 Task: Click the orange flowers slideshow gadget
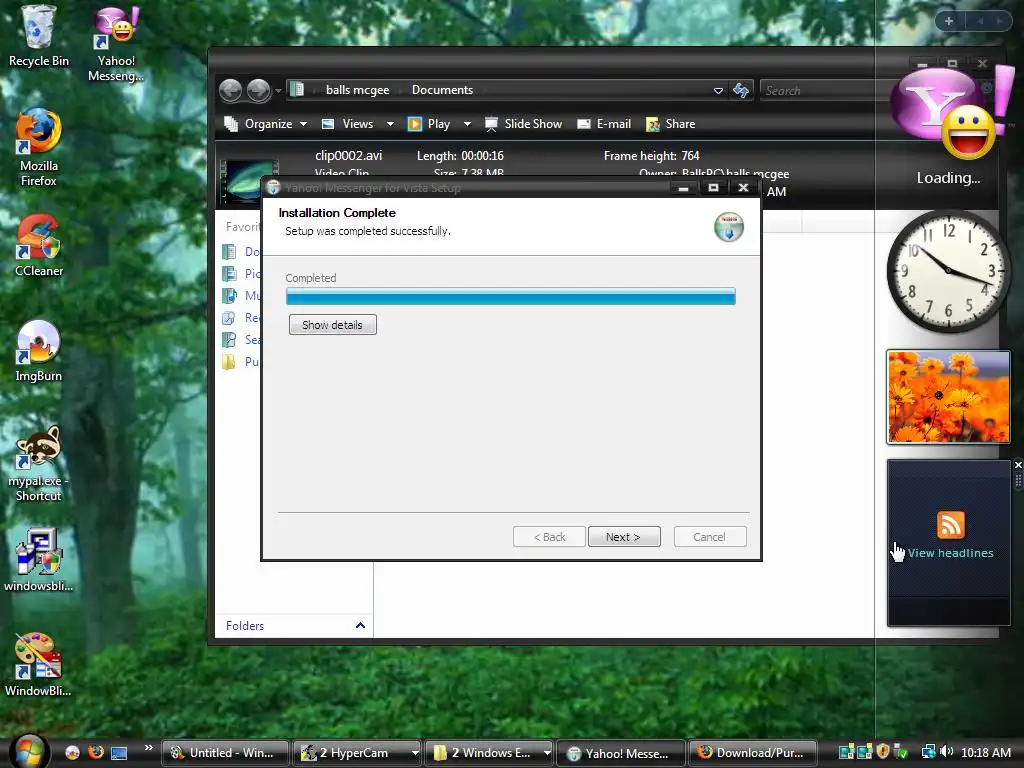point(948,397)
